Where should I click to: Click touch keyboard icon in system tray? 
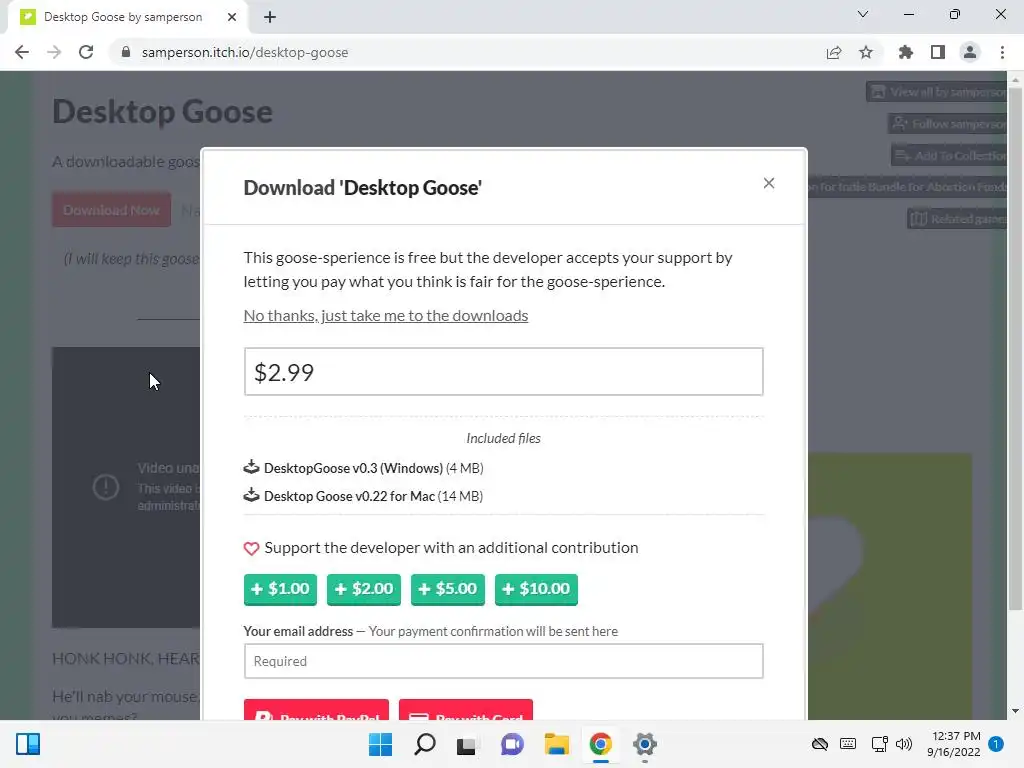(x=848, y=744)
